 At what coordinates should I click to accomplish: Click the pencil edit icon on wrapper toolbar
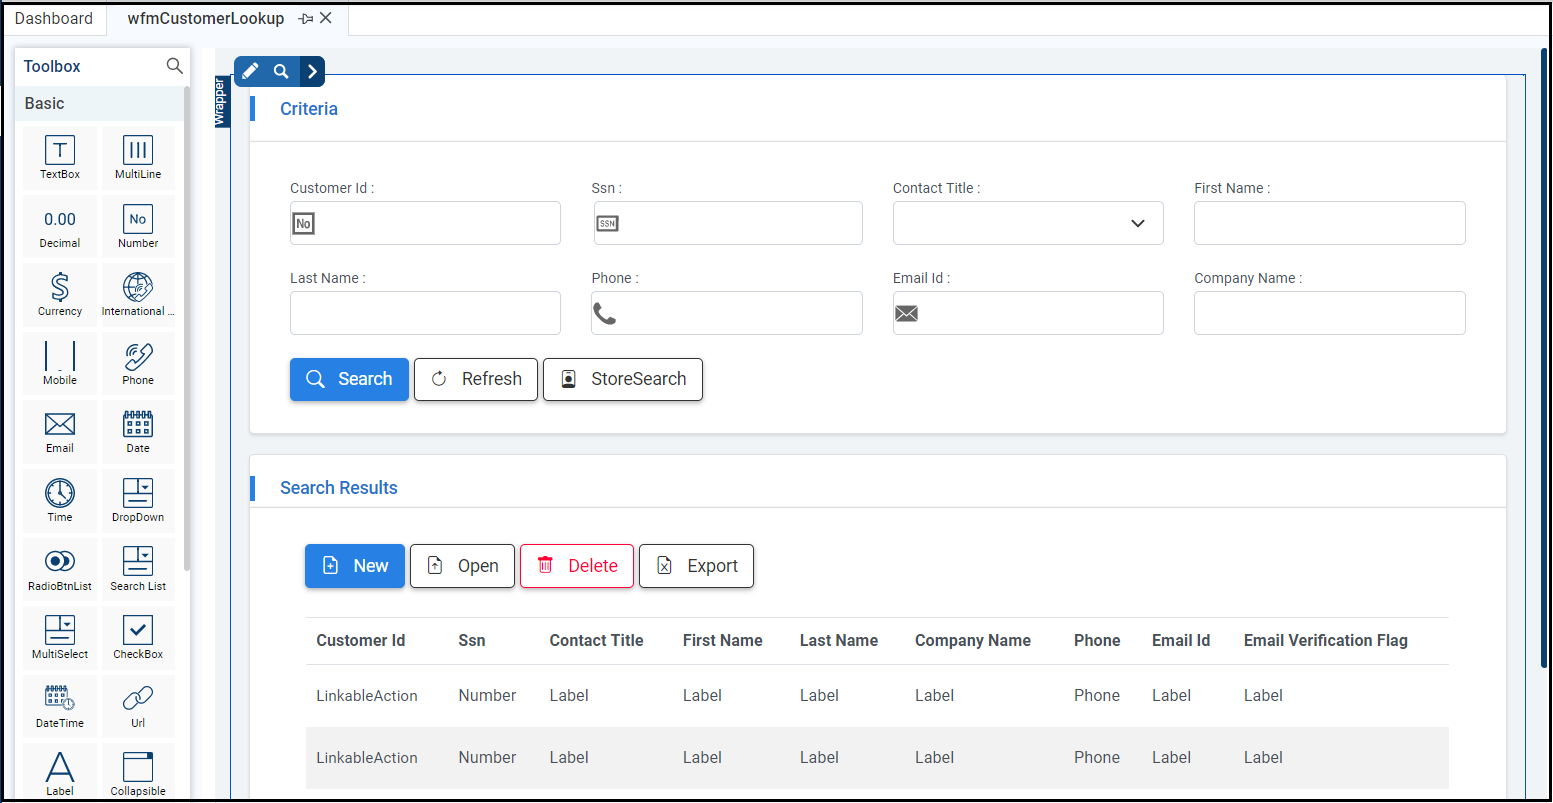pyautogui.click(x=250, y=71)
